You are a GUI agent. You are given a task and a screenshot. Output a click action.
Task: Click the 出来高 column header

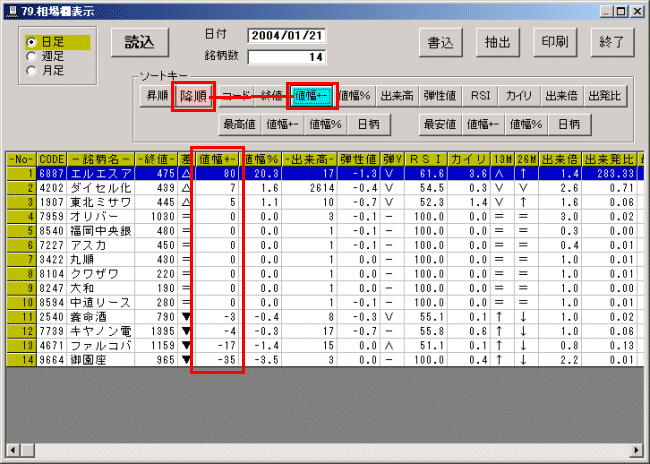[309, 159]
